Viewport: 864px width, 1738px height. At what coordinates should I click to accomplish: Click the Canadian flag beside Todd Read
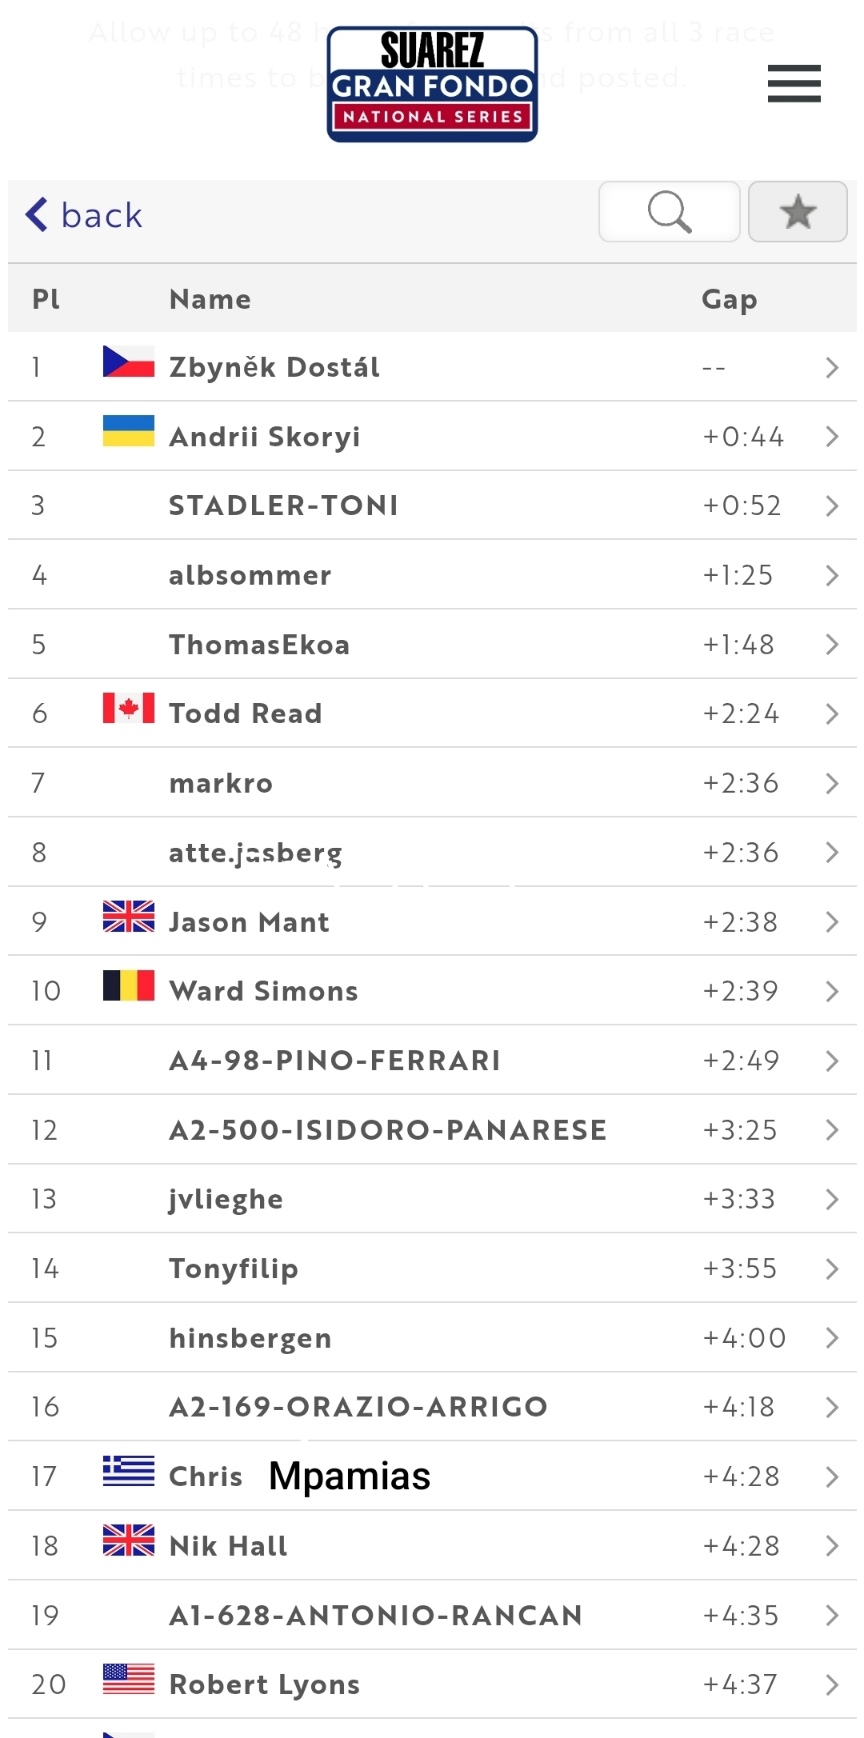128,708
